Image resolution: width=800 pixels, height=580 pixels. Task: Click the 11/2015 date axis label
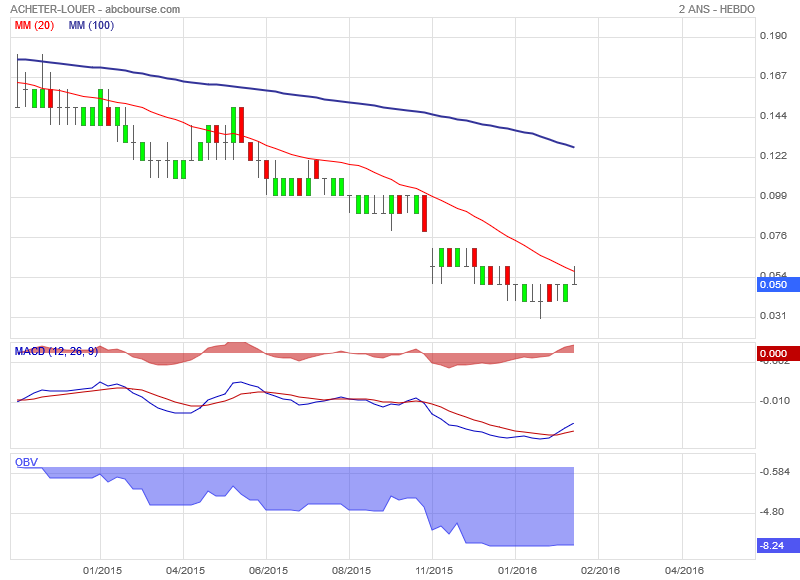pyautogui.click(x=434, y=570)
